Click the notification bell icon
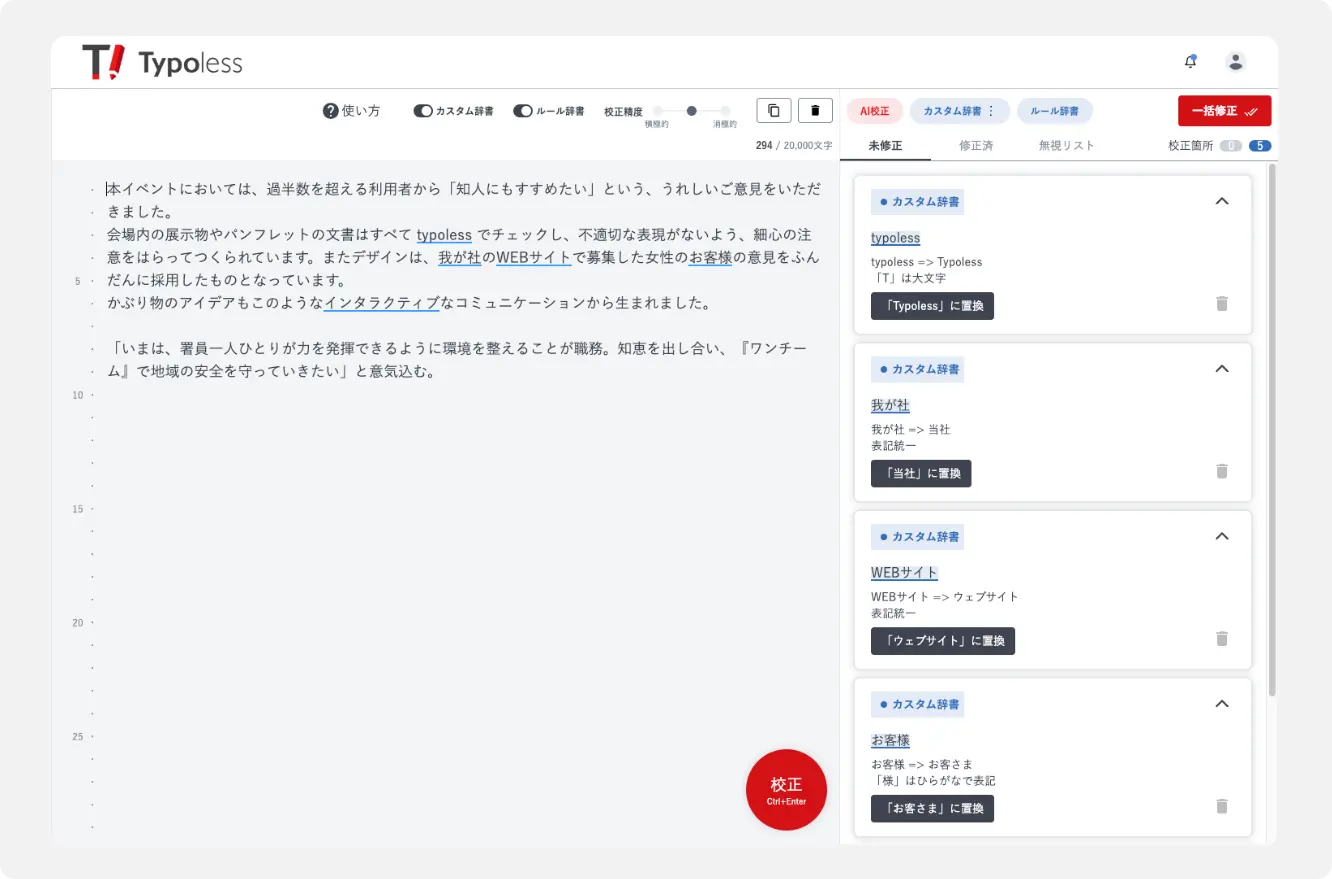 tap(1190, 62)
